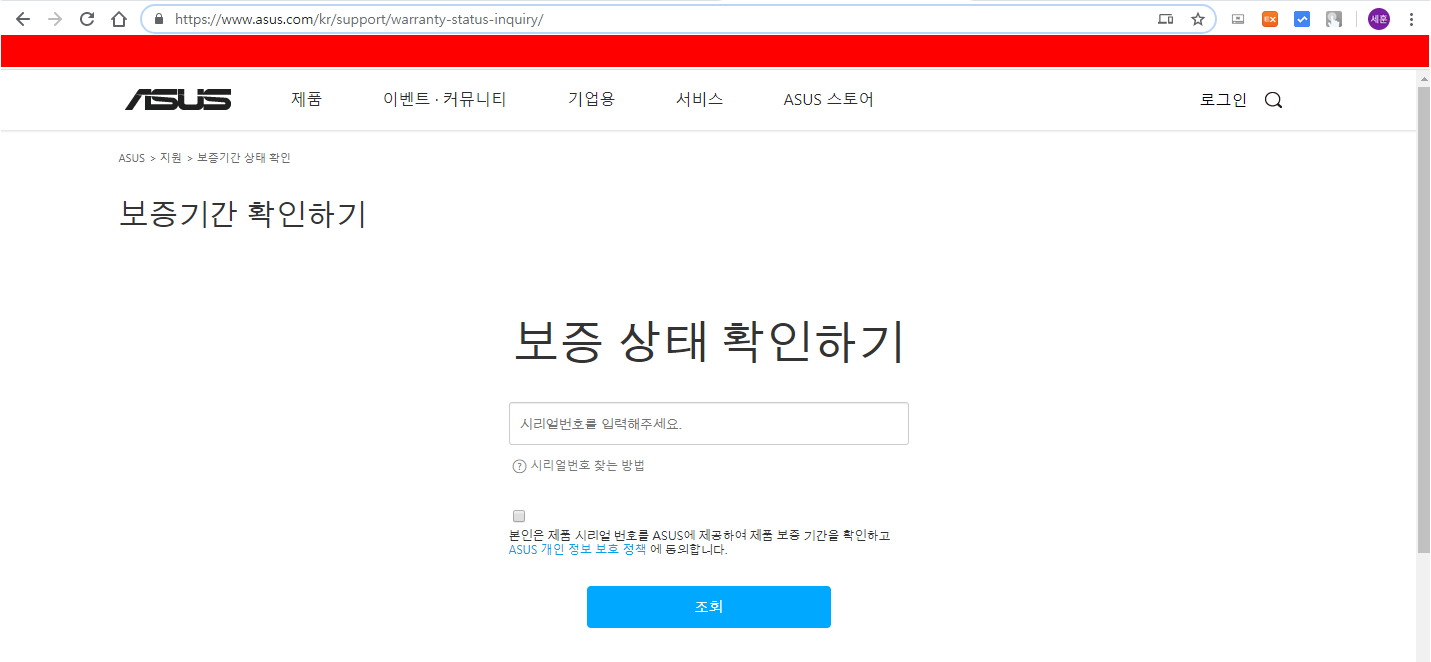Click the browser forward arrow

coord(55,19)
